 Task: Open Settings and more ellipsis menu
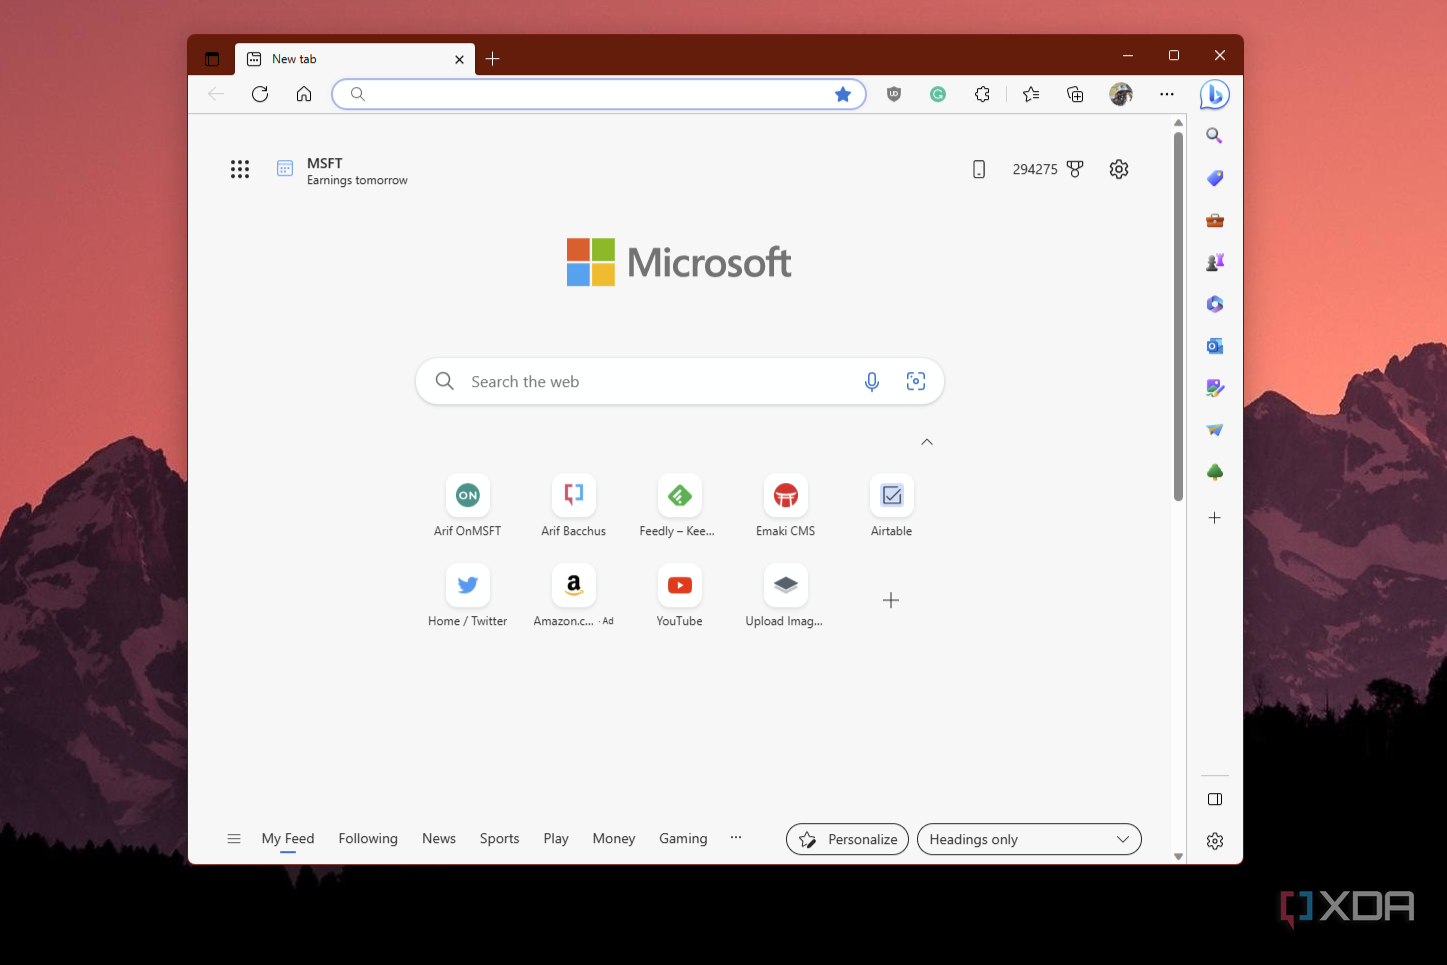1166,94
